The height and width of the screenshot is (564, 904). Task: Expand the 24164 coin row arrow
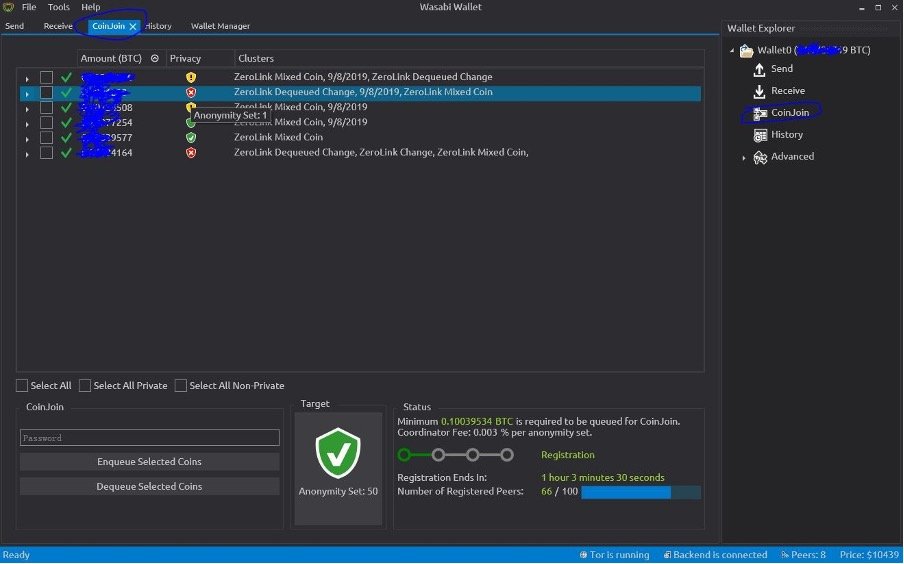pos(27,154)
